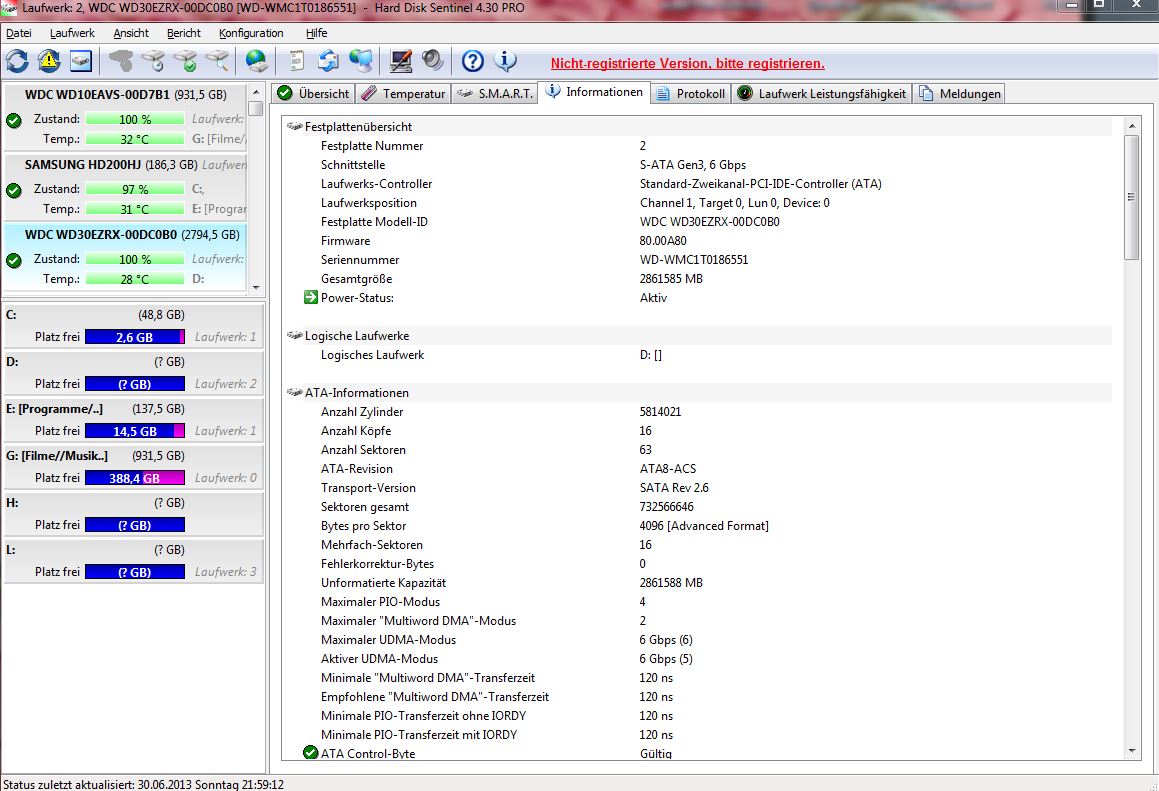Click the globe with disk toolbar icon

[x=256, y=61]
